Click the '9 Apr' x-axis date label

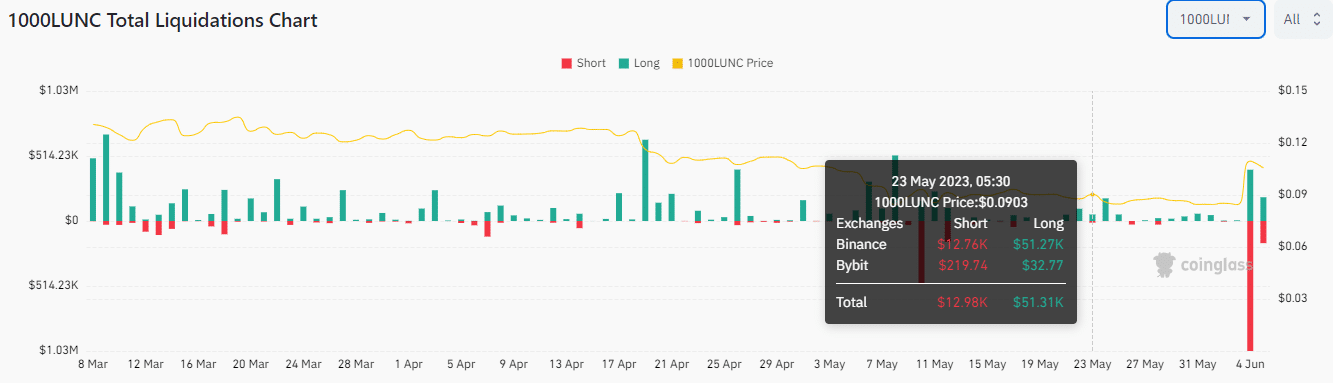tap(513, 364)
